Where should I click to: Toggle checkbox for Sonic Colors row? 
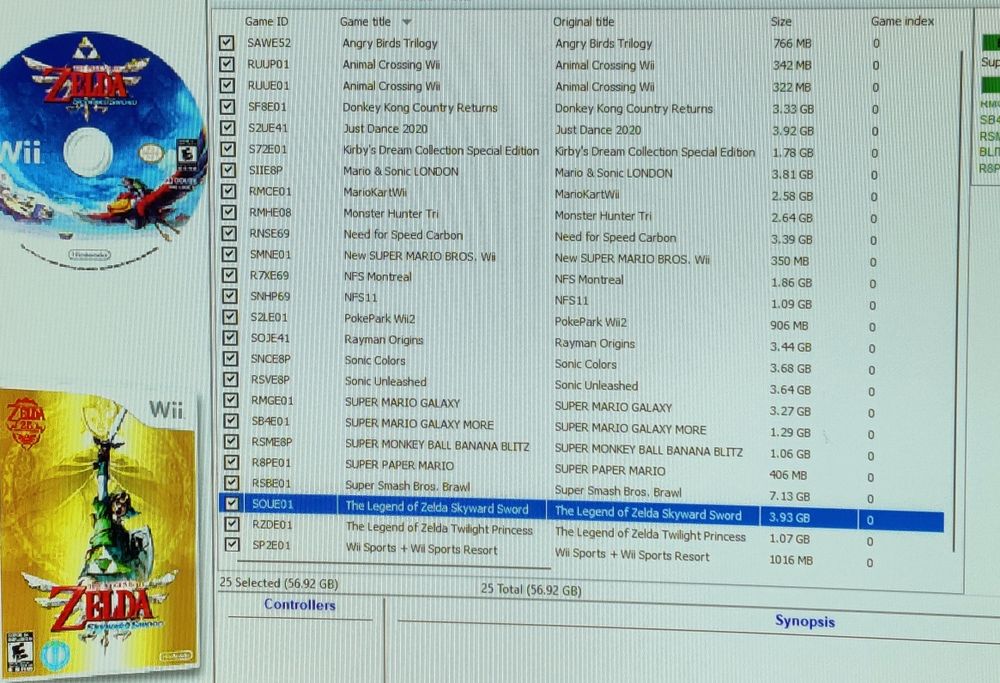230,358
